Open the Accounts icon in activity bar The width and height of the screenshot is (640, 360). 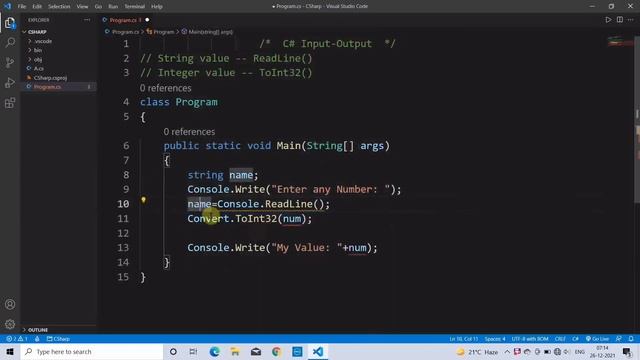point(10,304)
